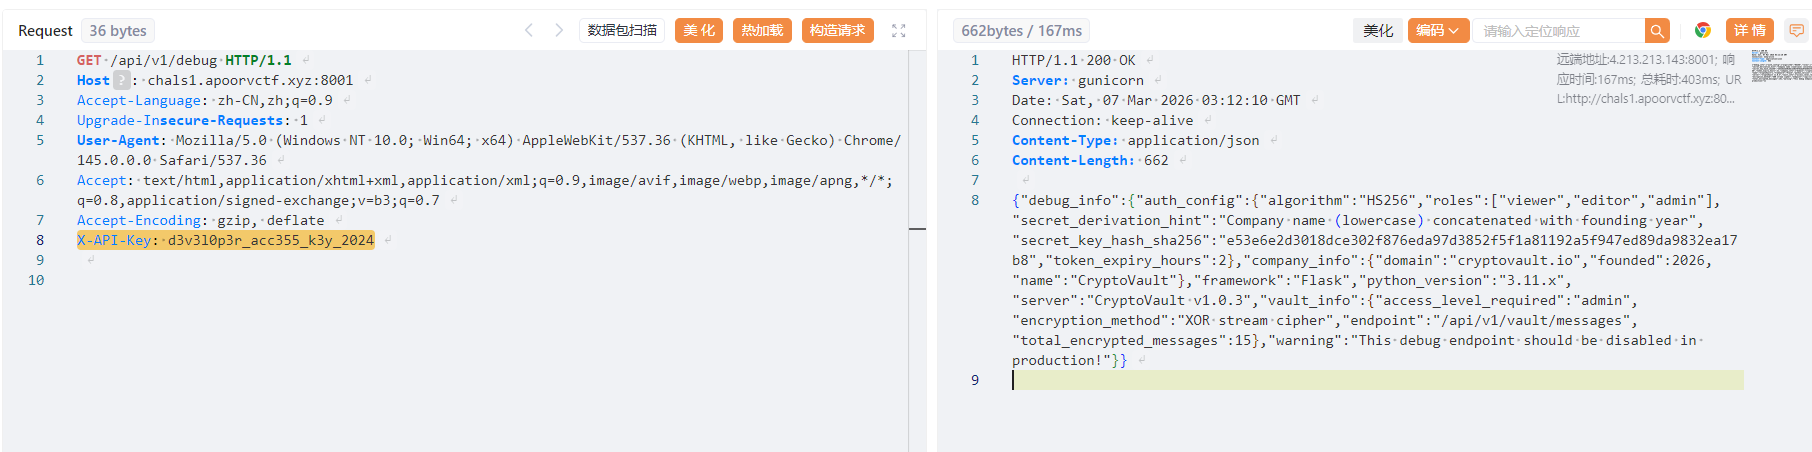Click the /api/v1/vault/messages endpoint value
This screenshot has height=452, width=1812.
click(1531, 320)
